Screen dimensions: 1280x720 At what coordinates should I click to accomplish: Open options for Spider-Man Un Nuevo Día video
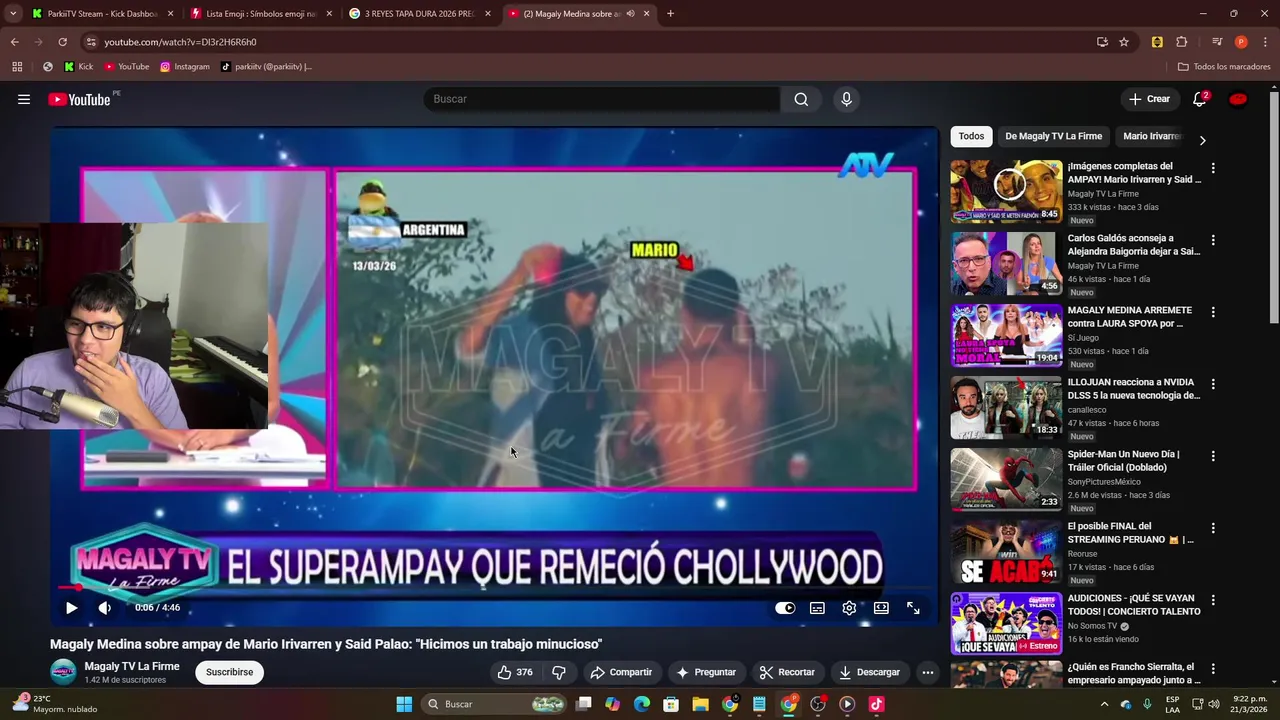[x=1213, y=456]
